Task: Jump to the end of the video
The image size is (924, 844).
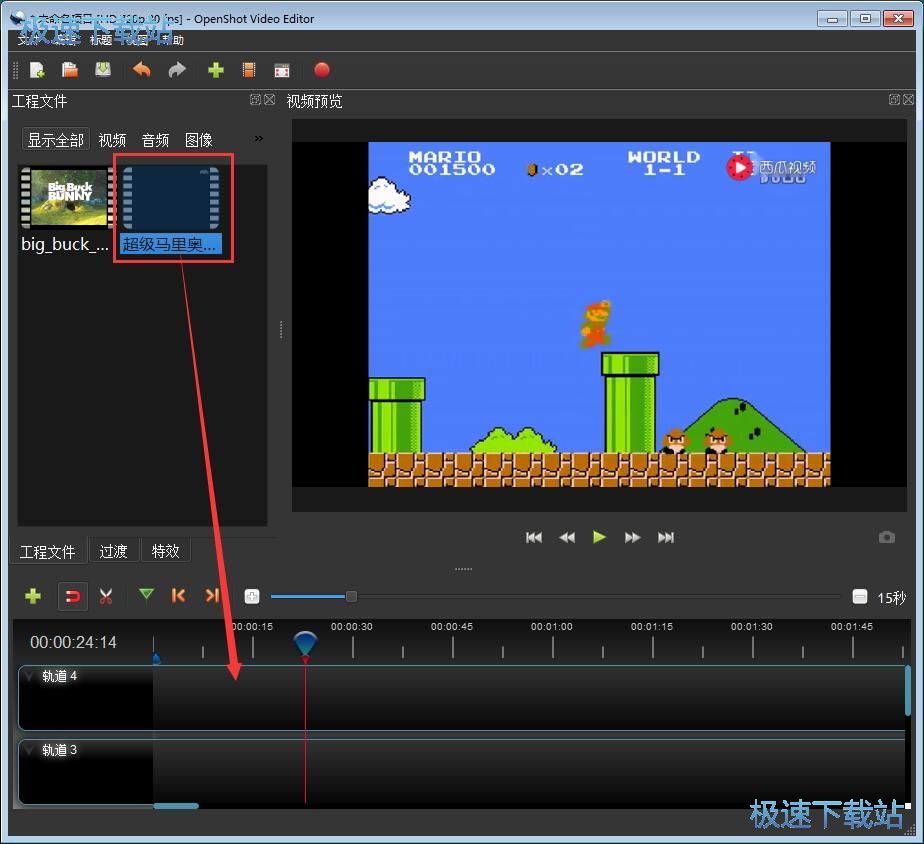Action: coord(666,537)
